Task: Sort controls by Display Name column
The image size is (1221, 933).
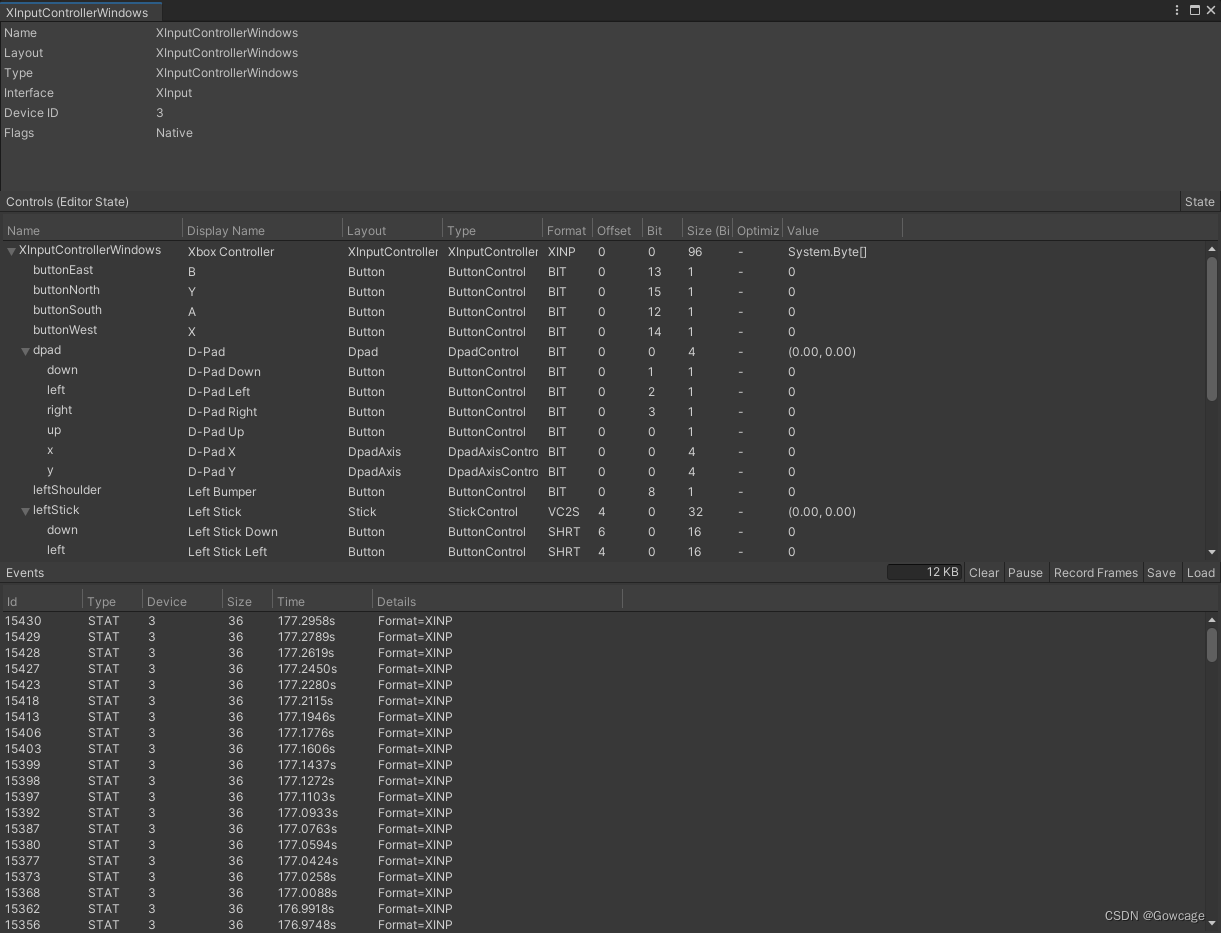Action: coord(263,230)
